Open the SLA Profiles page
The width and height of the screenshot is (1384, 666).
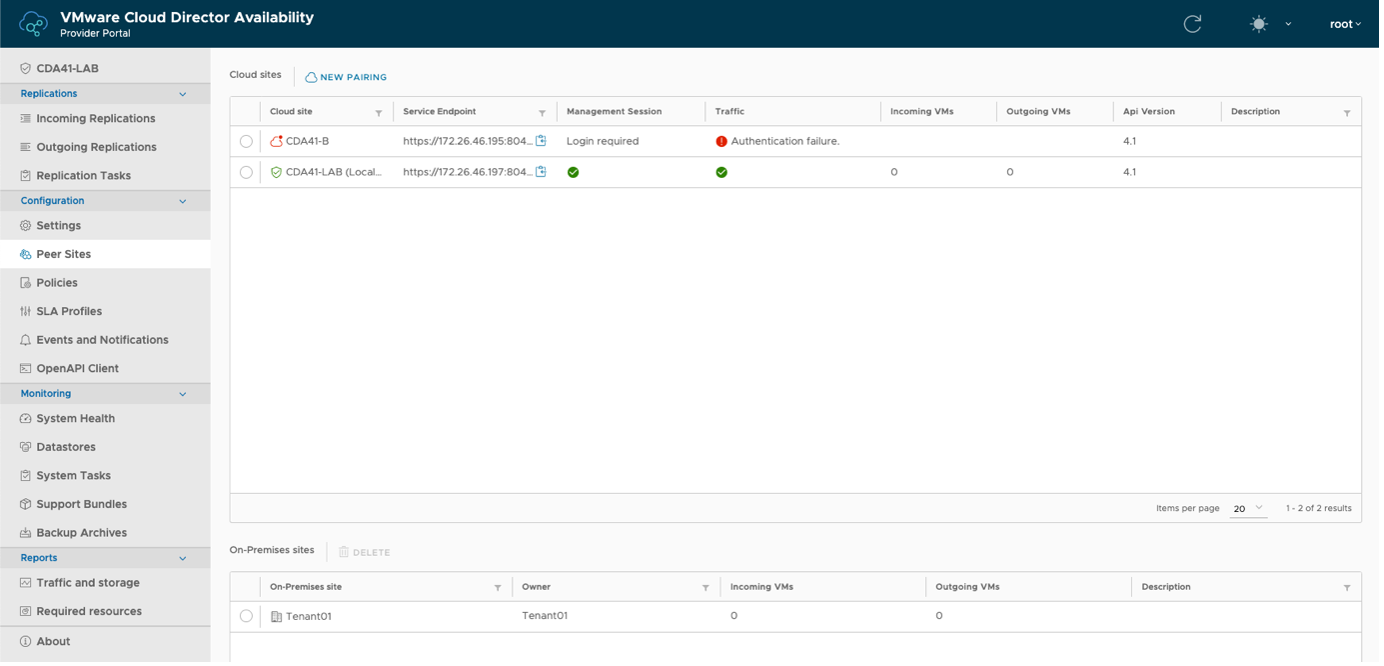tap(69, 311)
